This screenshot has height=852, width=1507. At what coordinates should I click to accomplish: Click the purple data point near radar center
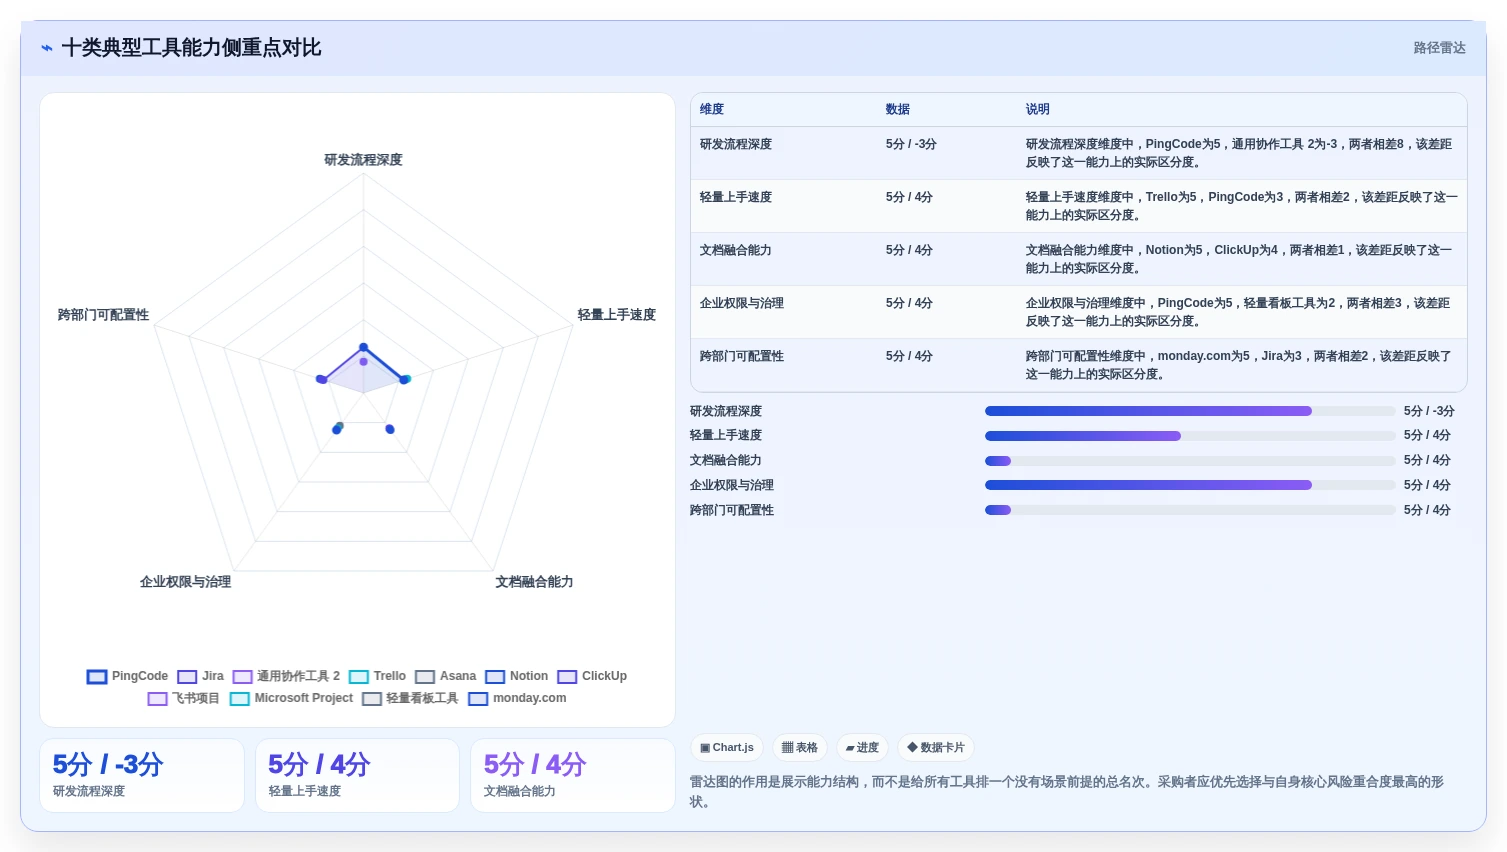click(363, 362)
